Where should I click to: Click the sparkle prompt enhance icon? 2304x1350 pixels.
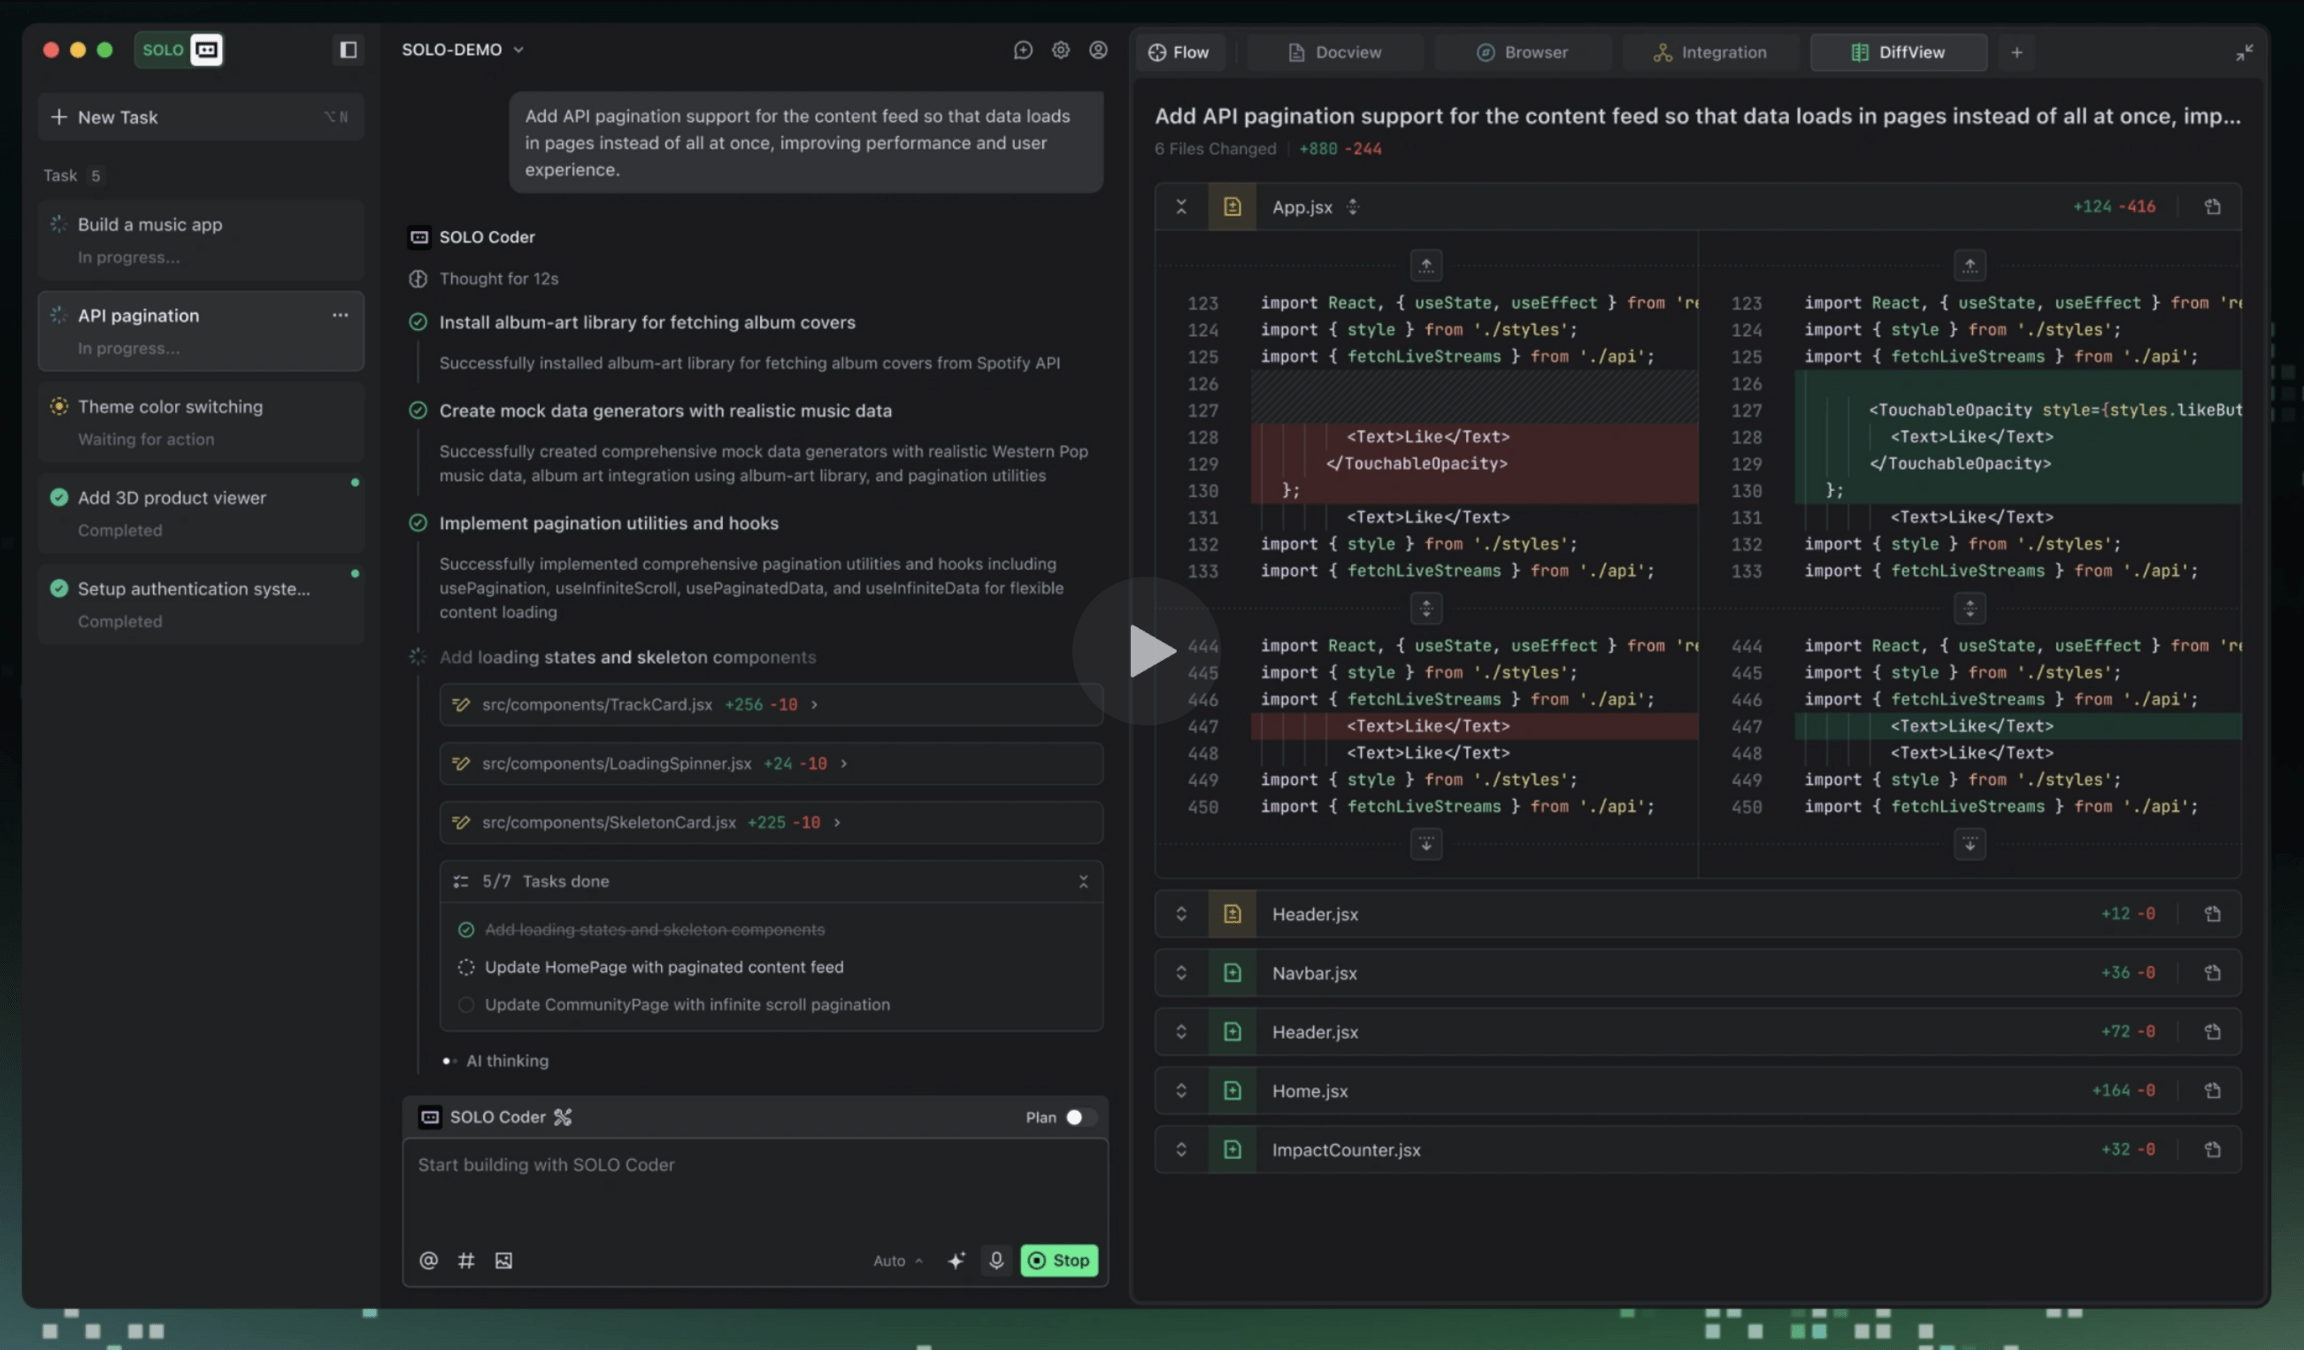click(956, 1260)
